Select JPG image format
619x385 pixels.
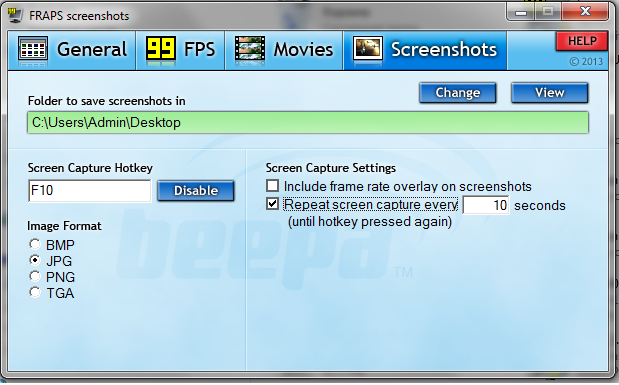click(35, 261)
